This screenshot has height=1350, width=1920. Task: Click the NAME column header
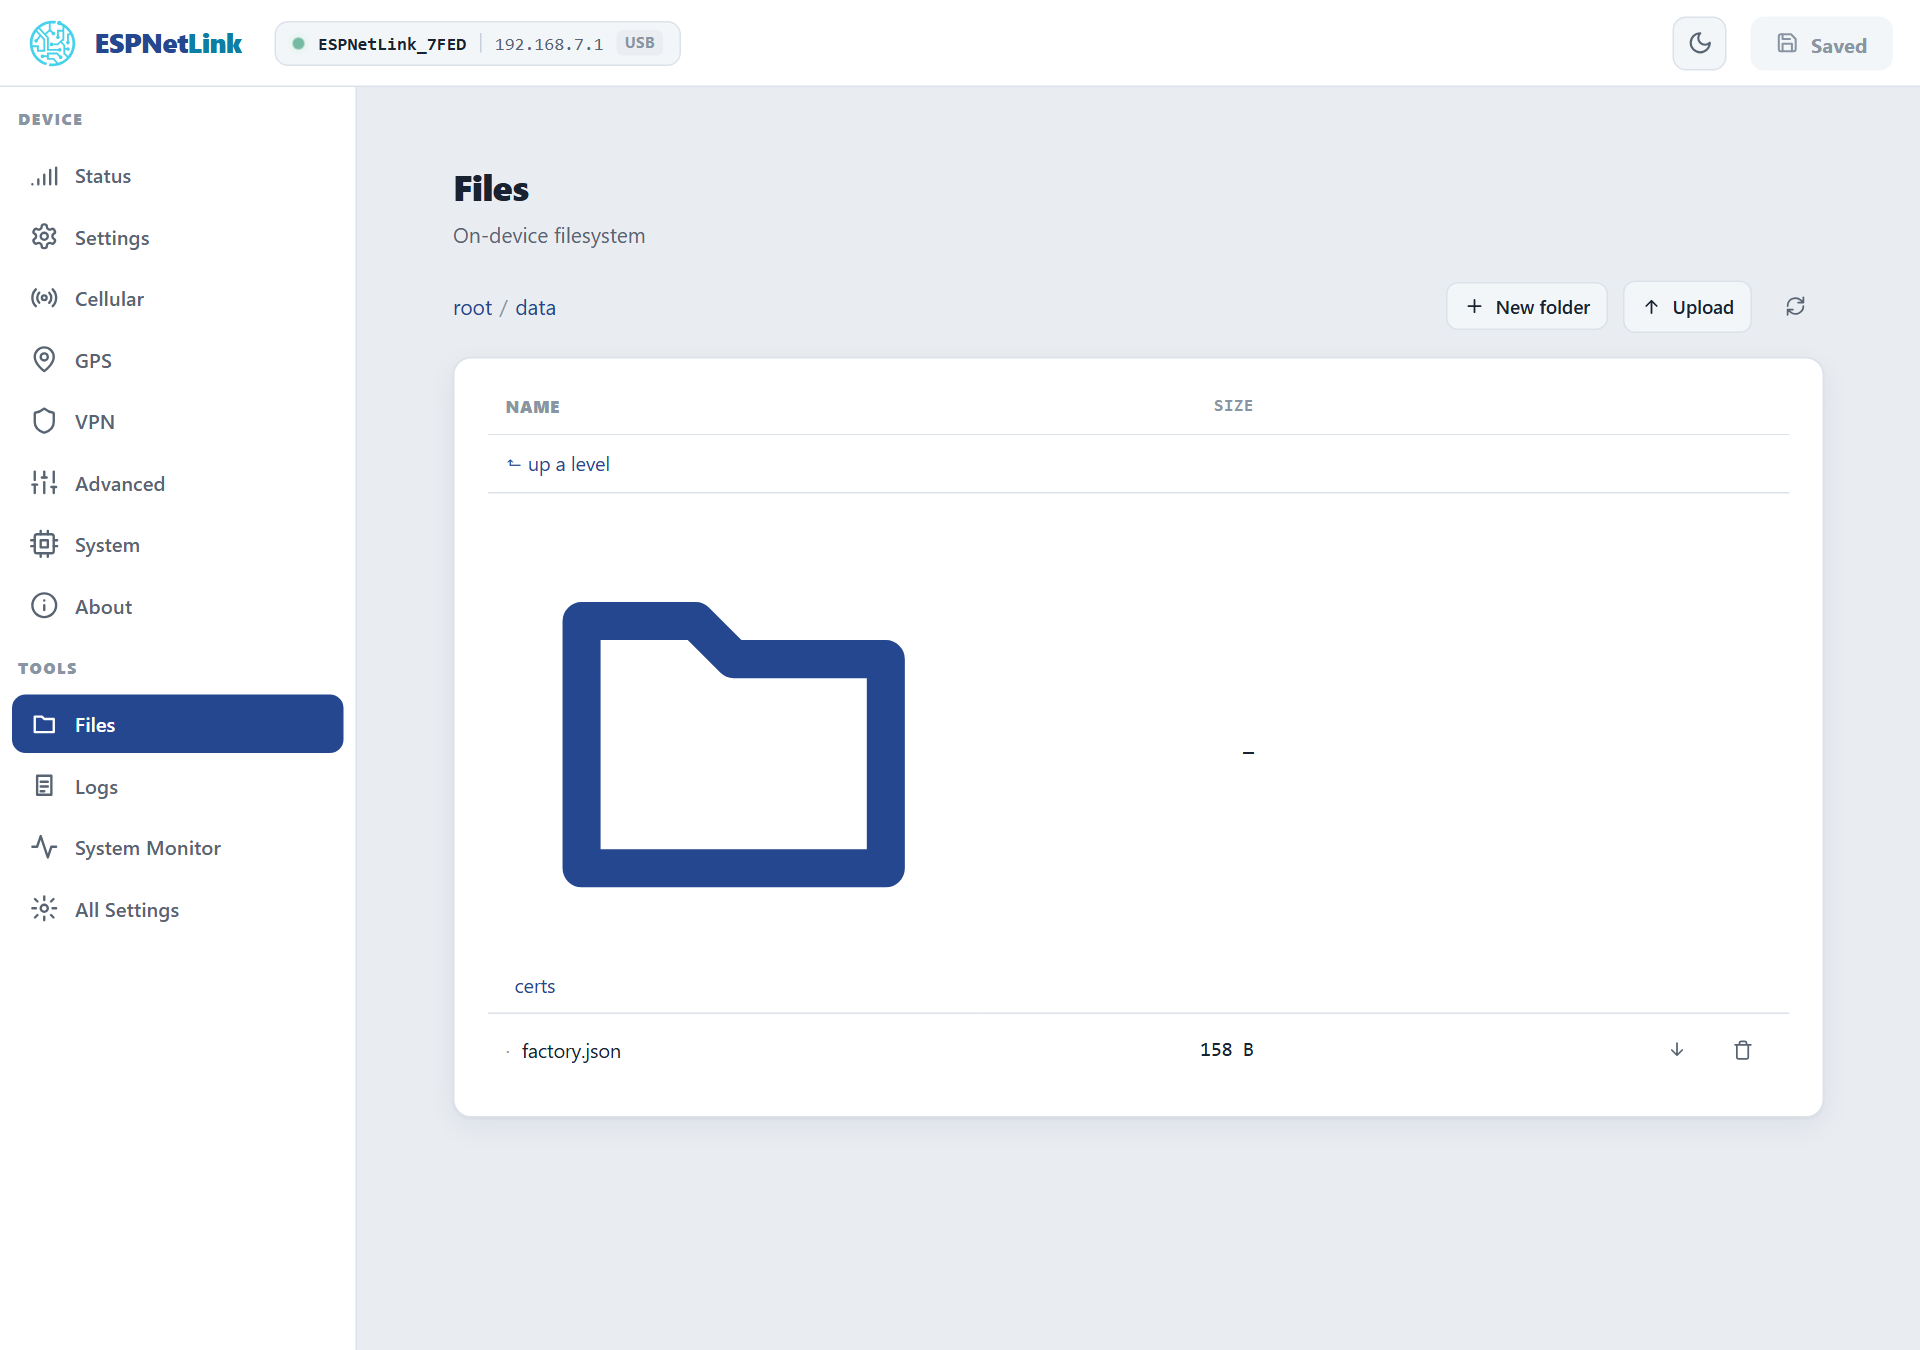pos(533,407)
